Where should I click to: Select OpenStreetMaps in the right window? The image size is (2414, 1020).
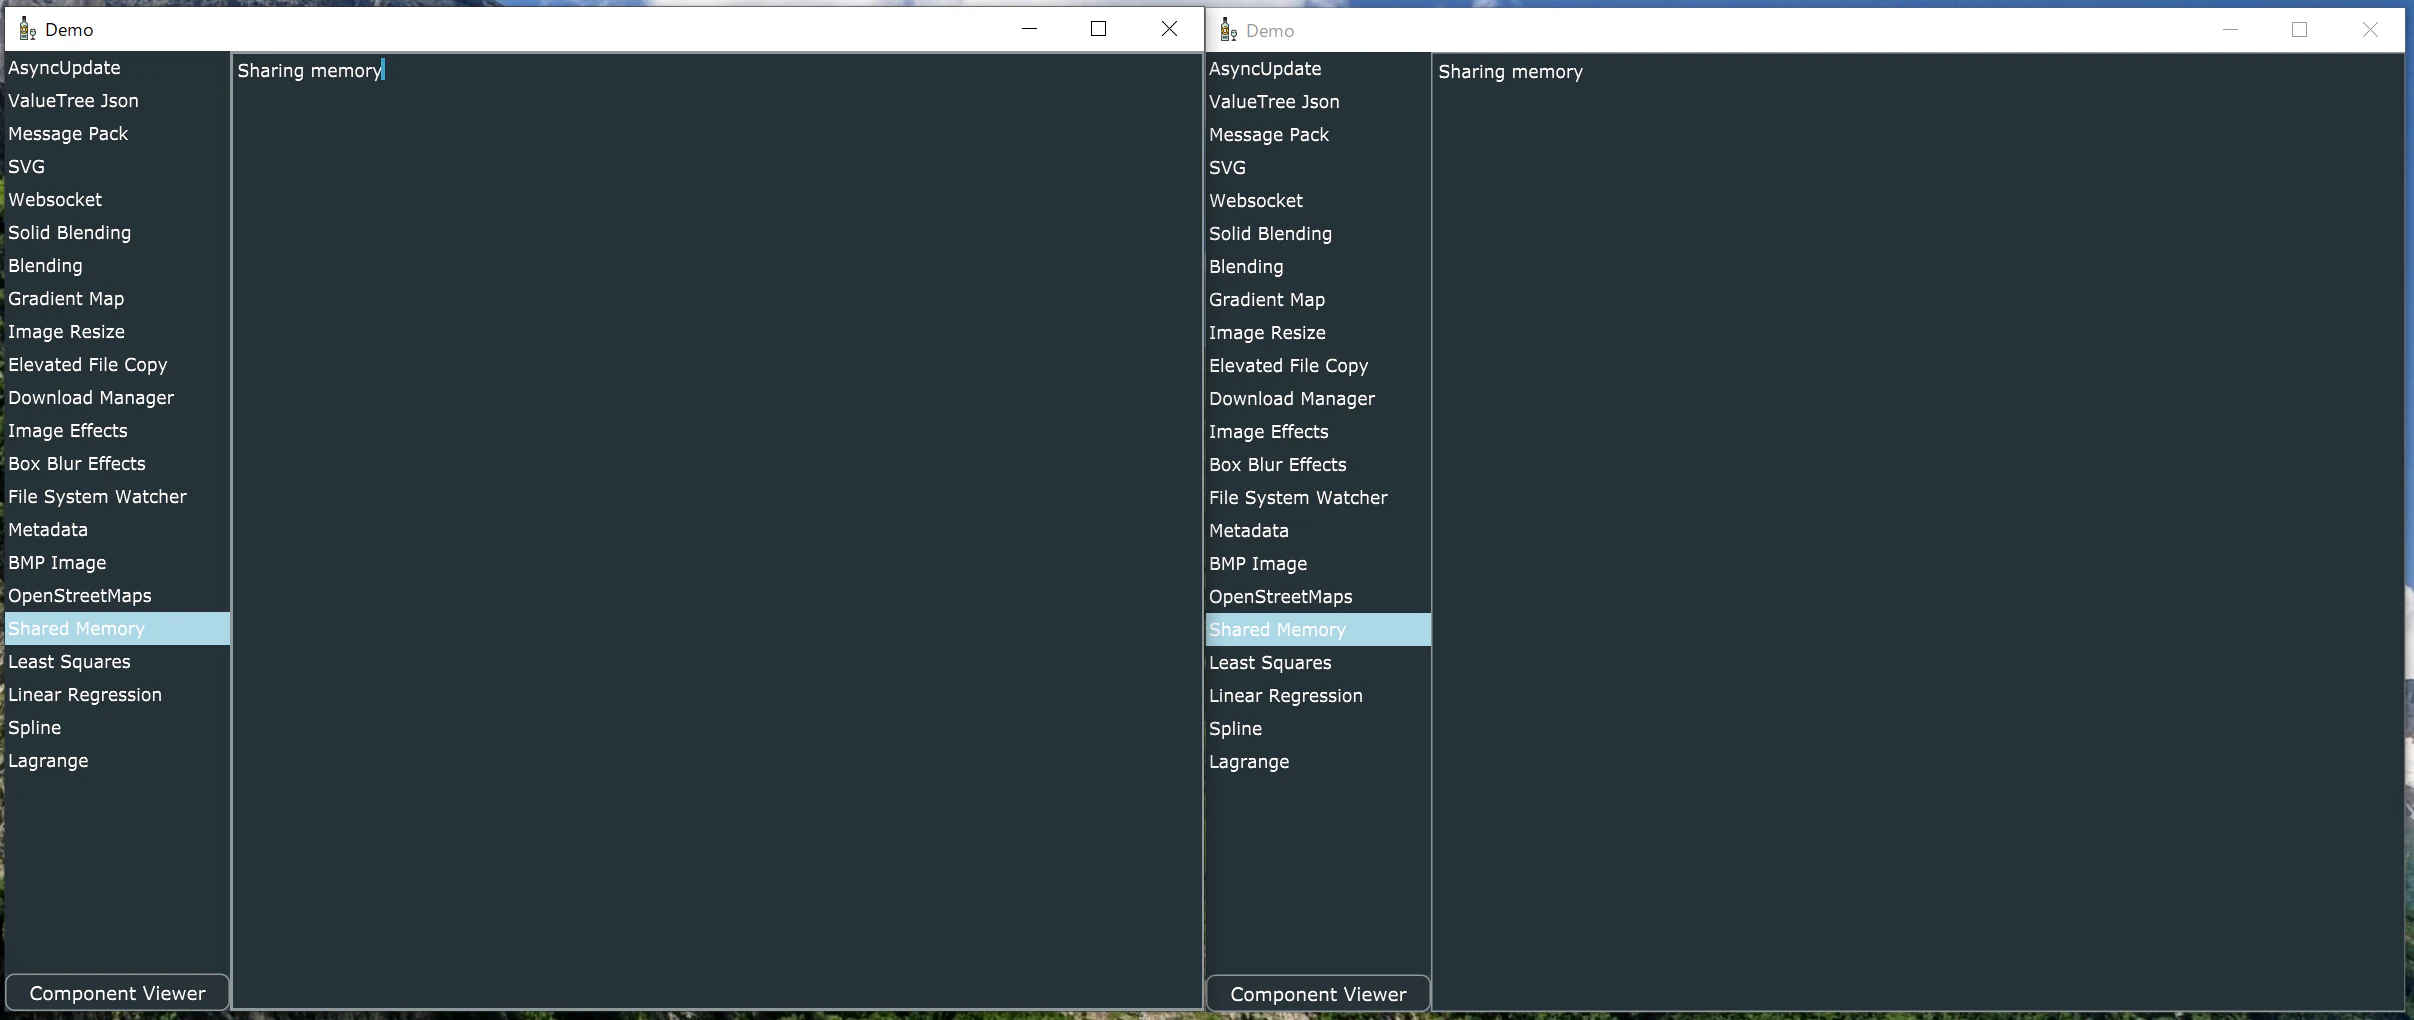(x=1319, y=597)
